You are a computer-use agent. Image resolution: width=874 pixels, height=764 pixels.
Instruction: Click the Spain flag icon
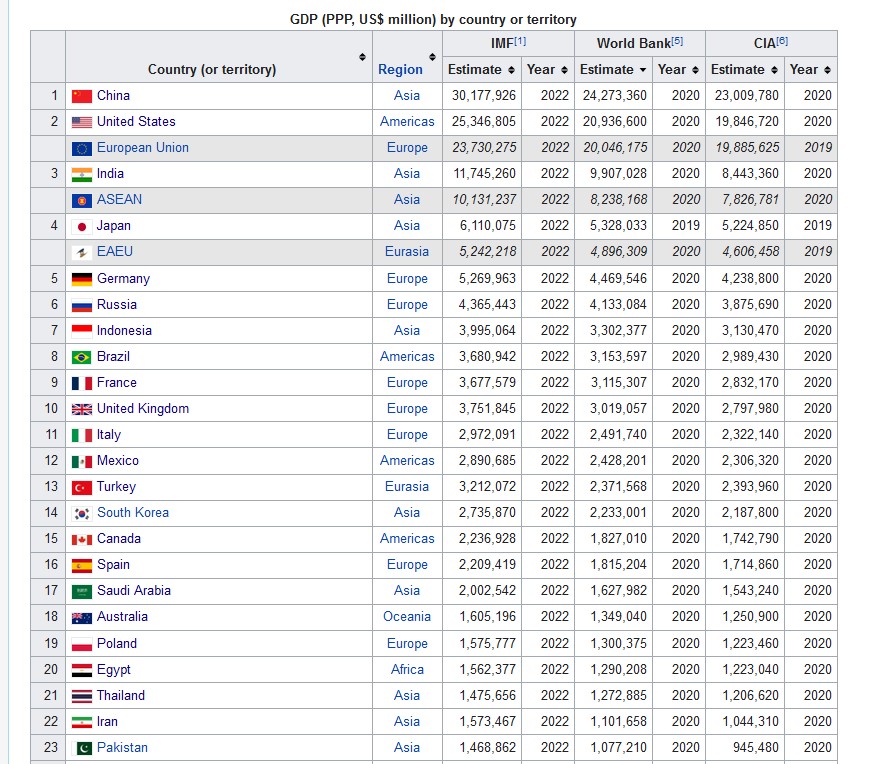(81, 566)
